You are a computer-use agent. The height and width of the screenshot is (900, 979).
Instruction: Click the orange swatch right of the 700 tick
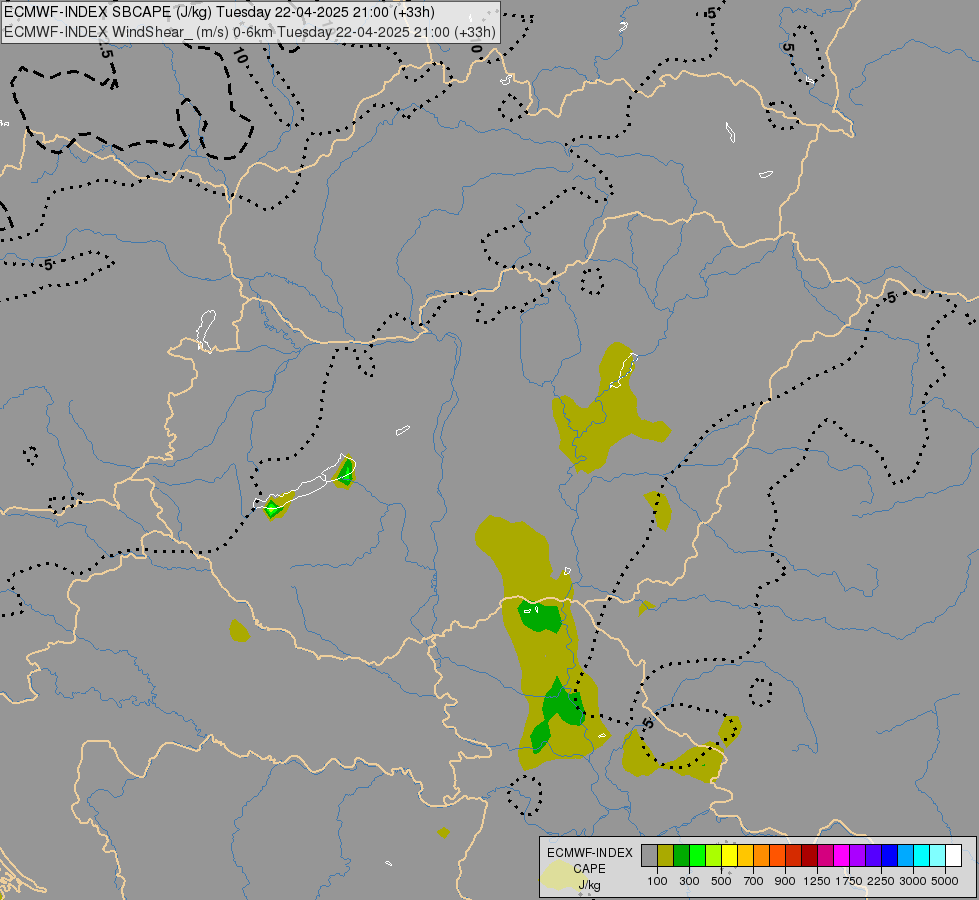click(x=761, y=856)
